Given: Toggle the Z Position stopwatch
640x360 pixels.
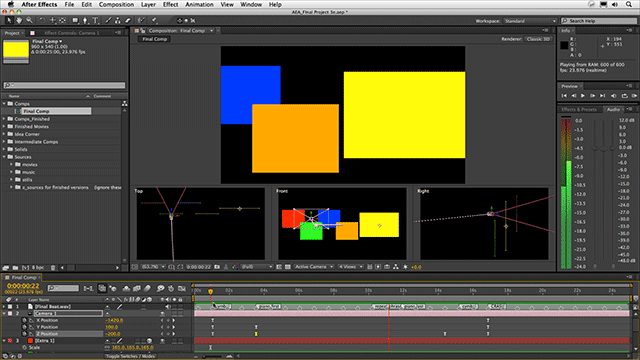Looking at the screenshot, I should click(x=24, y=334).
